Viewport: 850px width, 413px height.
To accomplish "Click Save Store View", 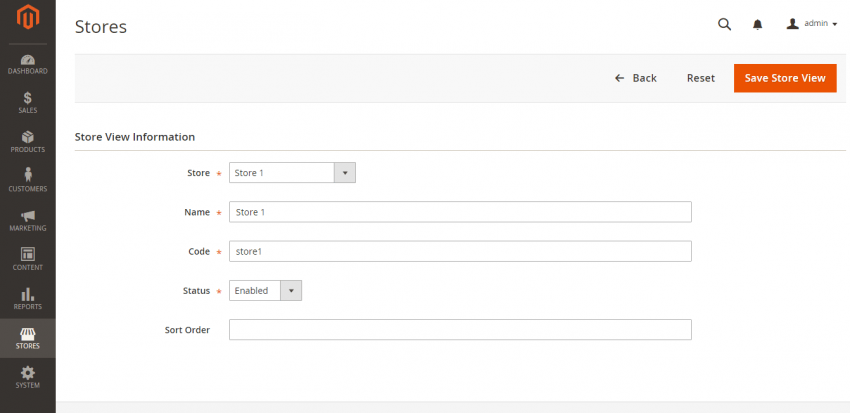I will click(785, 78).
